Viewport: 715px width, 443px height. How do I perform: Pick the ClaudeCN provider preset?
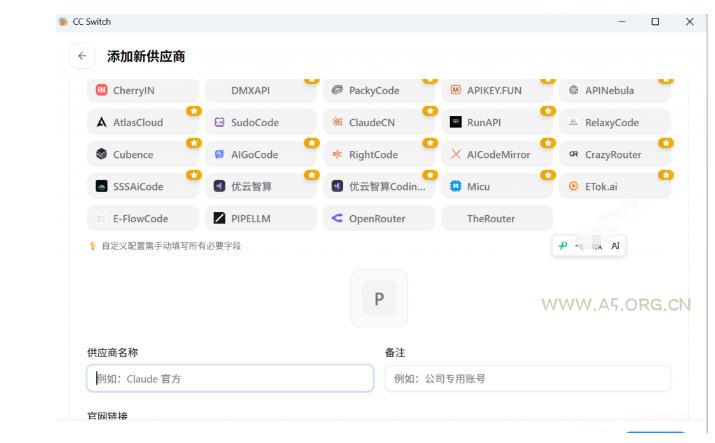(379, 122)
